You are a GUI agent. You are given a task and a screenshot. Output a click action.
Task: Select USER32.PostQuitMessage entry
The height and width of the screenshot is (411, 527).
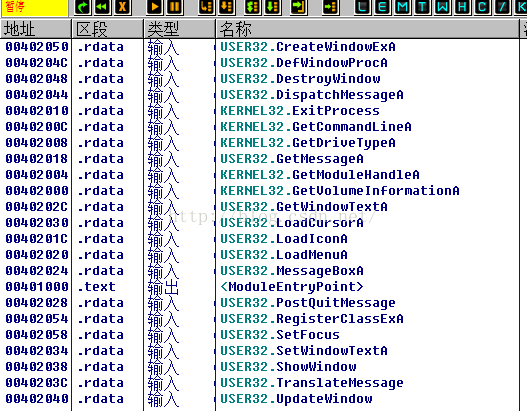308,303
